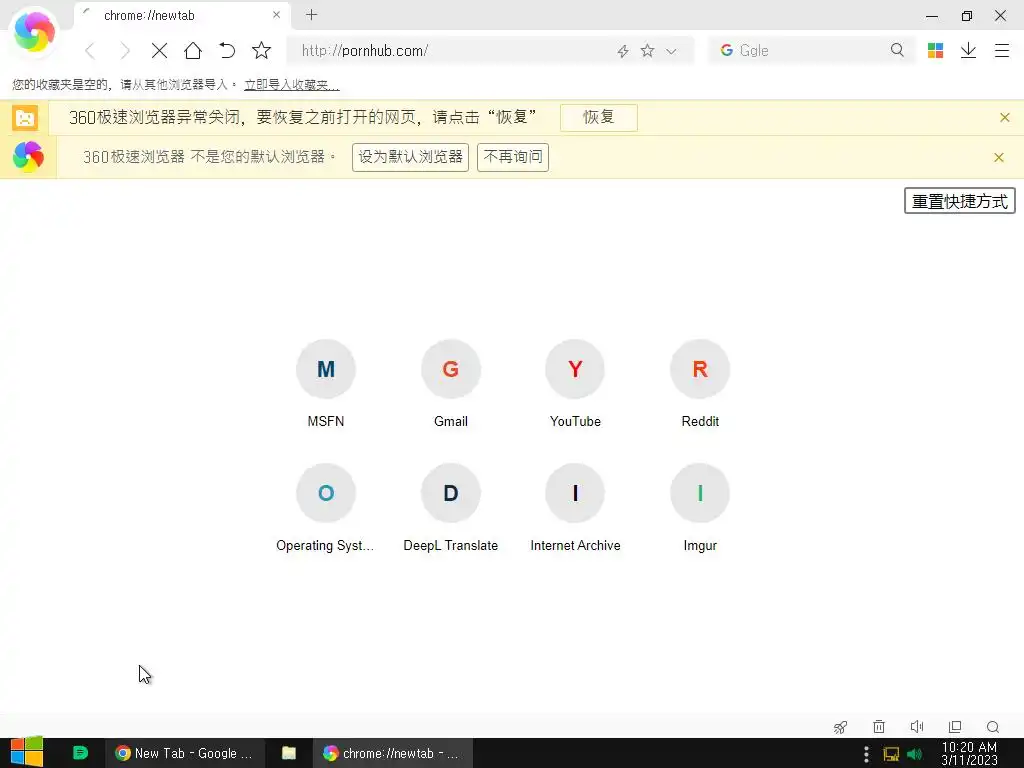Viewport: 1024px width, 768px height.
Task: Select the chrome://newtab tab
Action: pos(182,16)
